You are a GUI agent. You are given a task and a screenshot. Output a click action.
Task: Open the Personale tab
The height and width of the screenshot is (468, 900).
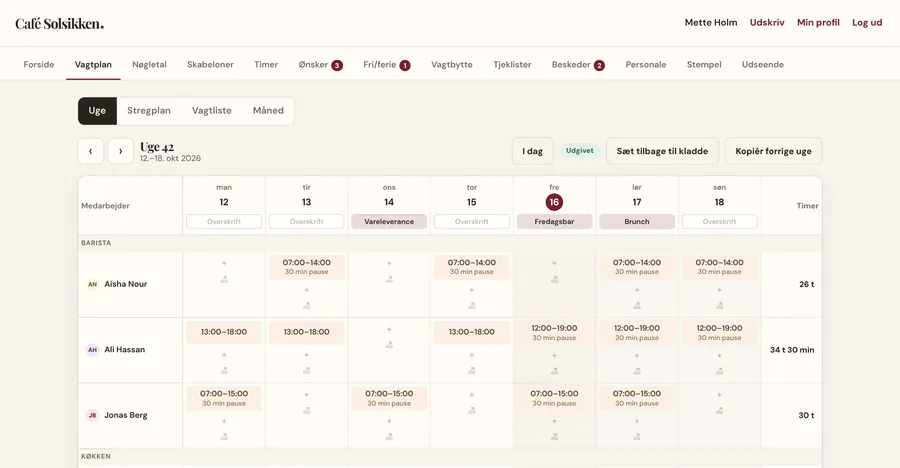coord(646,64)
